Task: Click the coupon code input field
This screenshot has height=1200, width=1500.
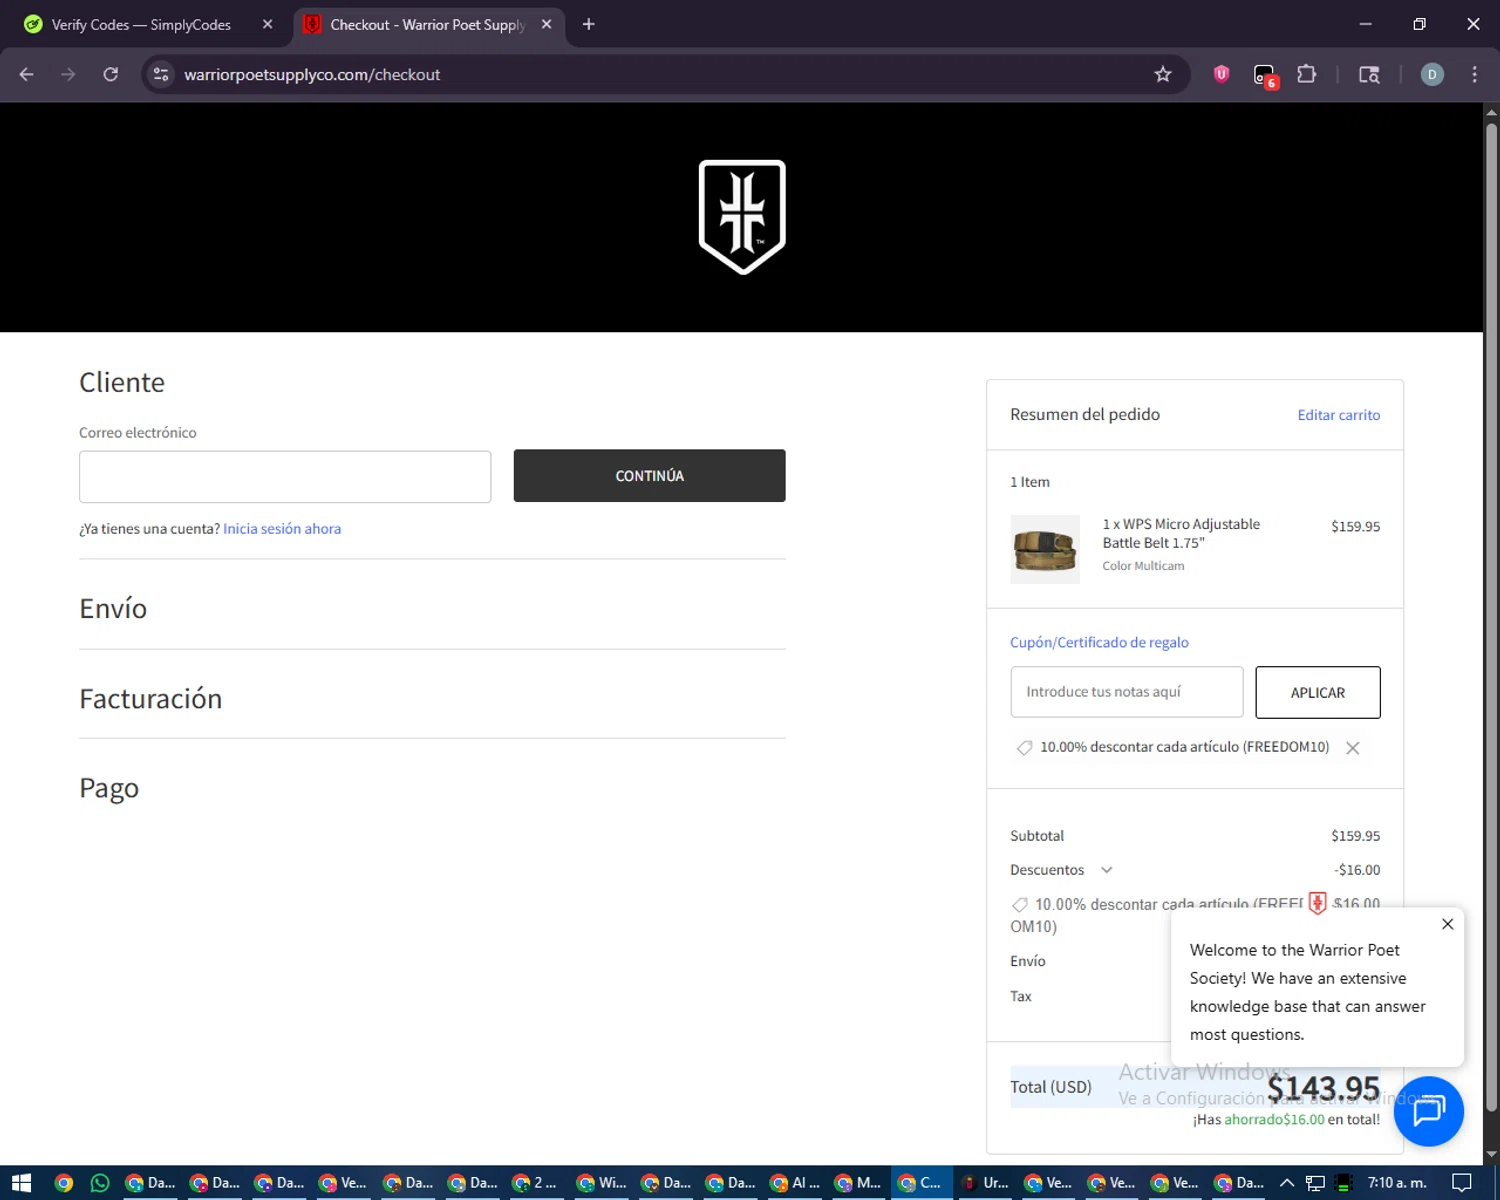Action: click(1126, 692)
